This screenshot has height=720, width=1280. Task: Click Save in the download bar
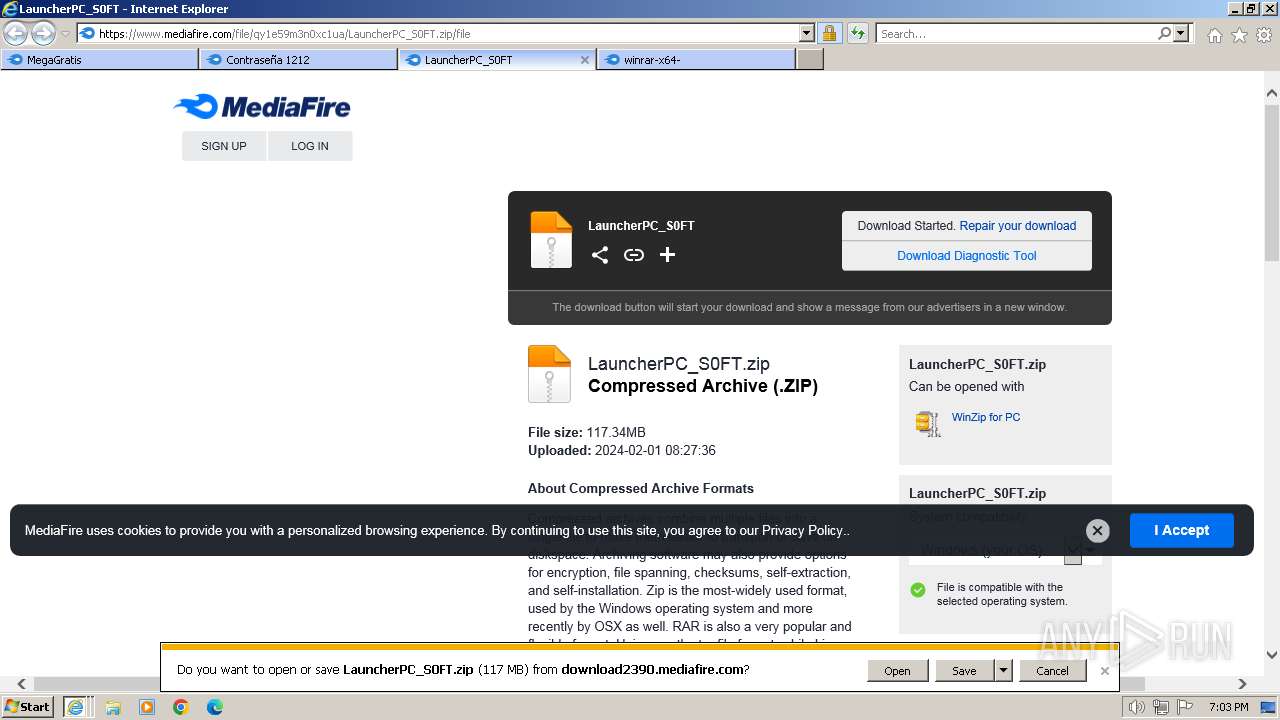(x=964, y=671)
